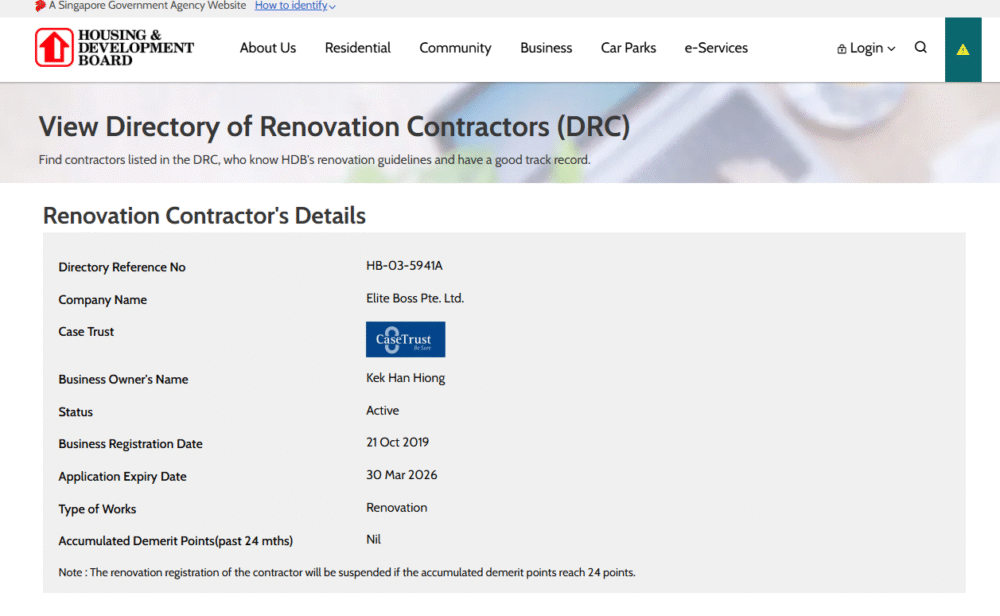Click the Renovation Contractor's Details heading
This screenshot has width=1000, height=616.
(x=204, y=216)
